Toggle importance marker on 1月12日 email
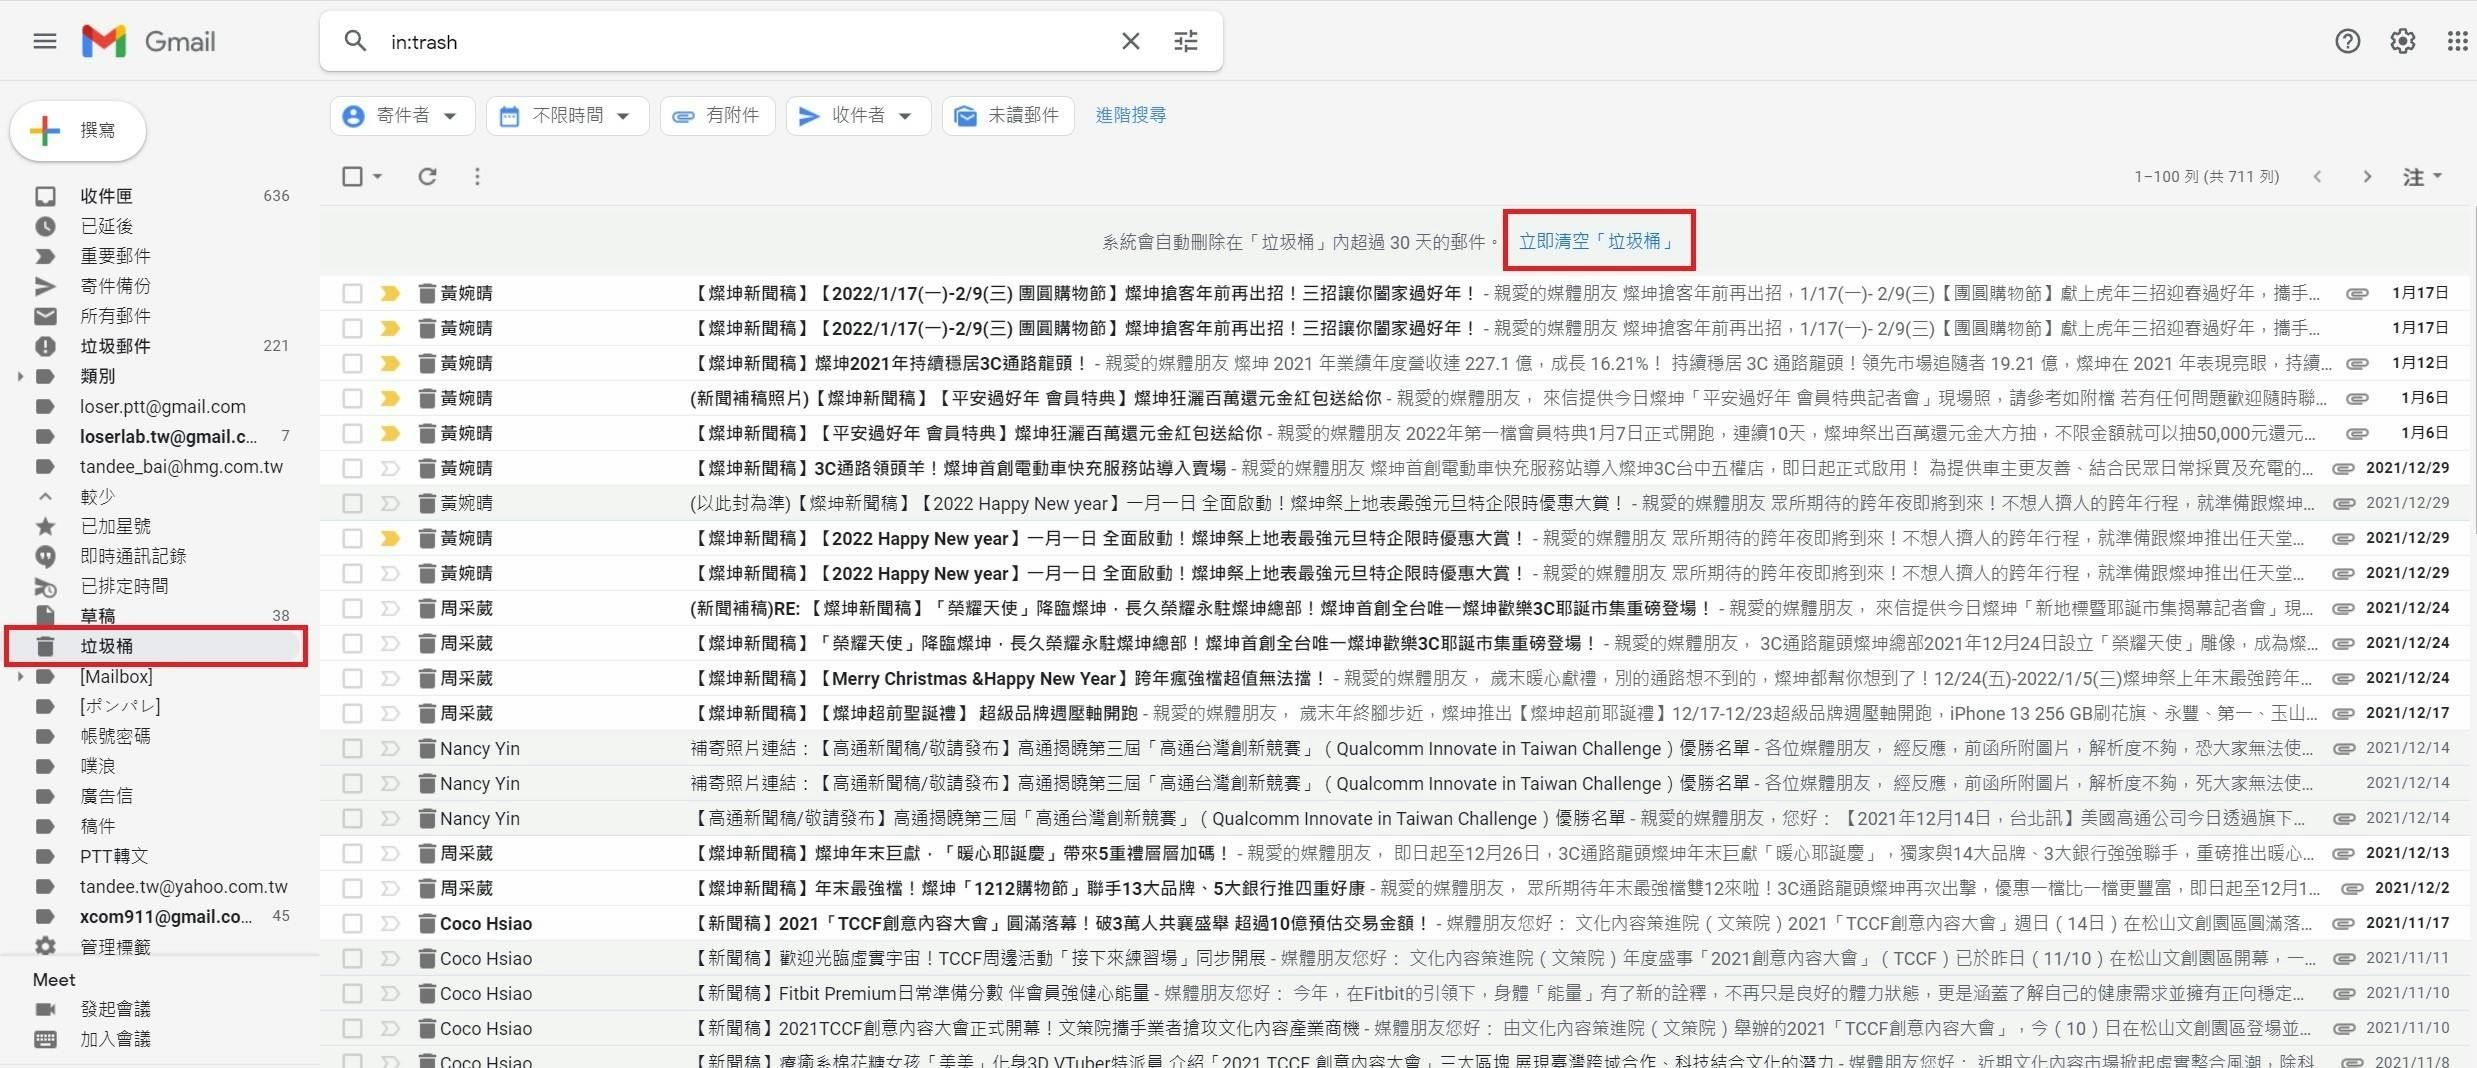 click(390, 363)
